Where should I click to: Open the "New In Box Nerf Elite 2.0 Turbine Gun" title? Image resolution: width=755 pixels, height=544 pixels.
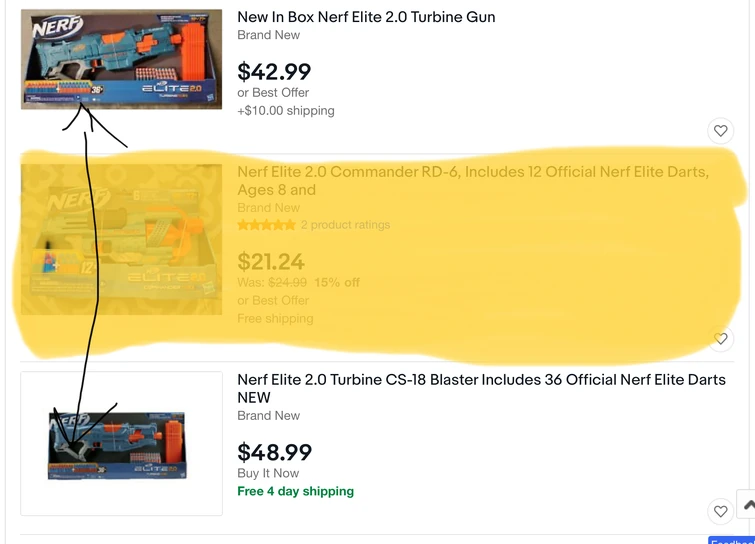pyautogui.click(x=366, y=17)
